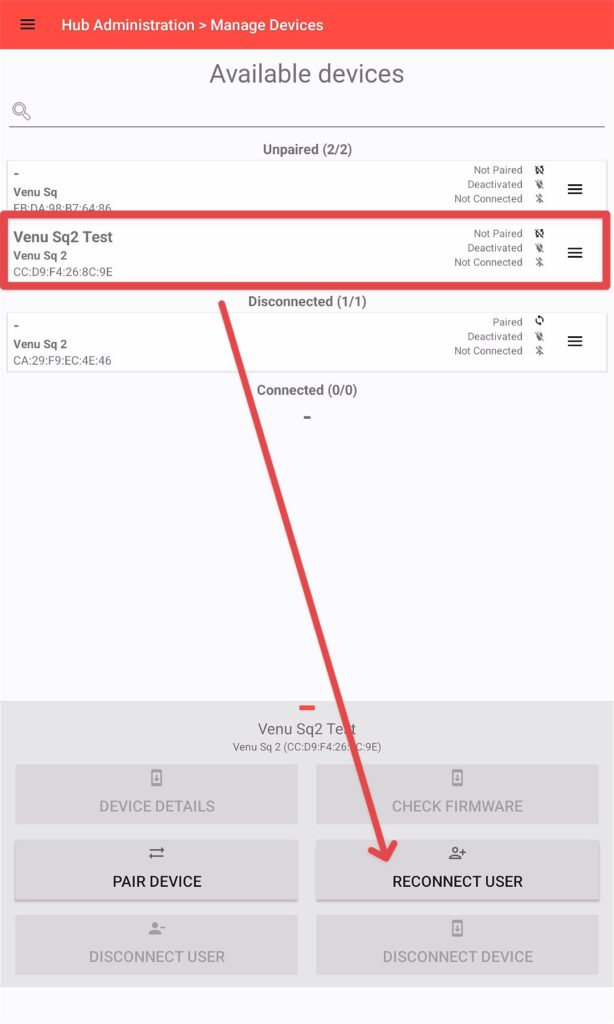Open options menu for Venu Sq2 Test
The image size is (614, 1024).
coord(575,253)
